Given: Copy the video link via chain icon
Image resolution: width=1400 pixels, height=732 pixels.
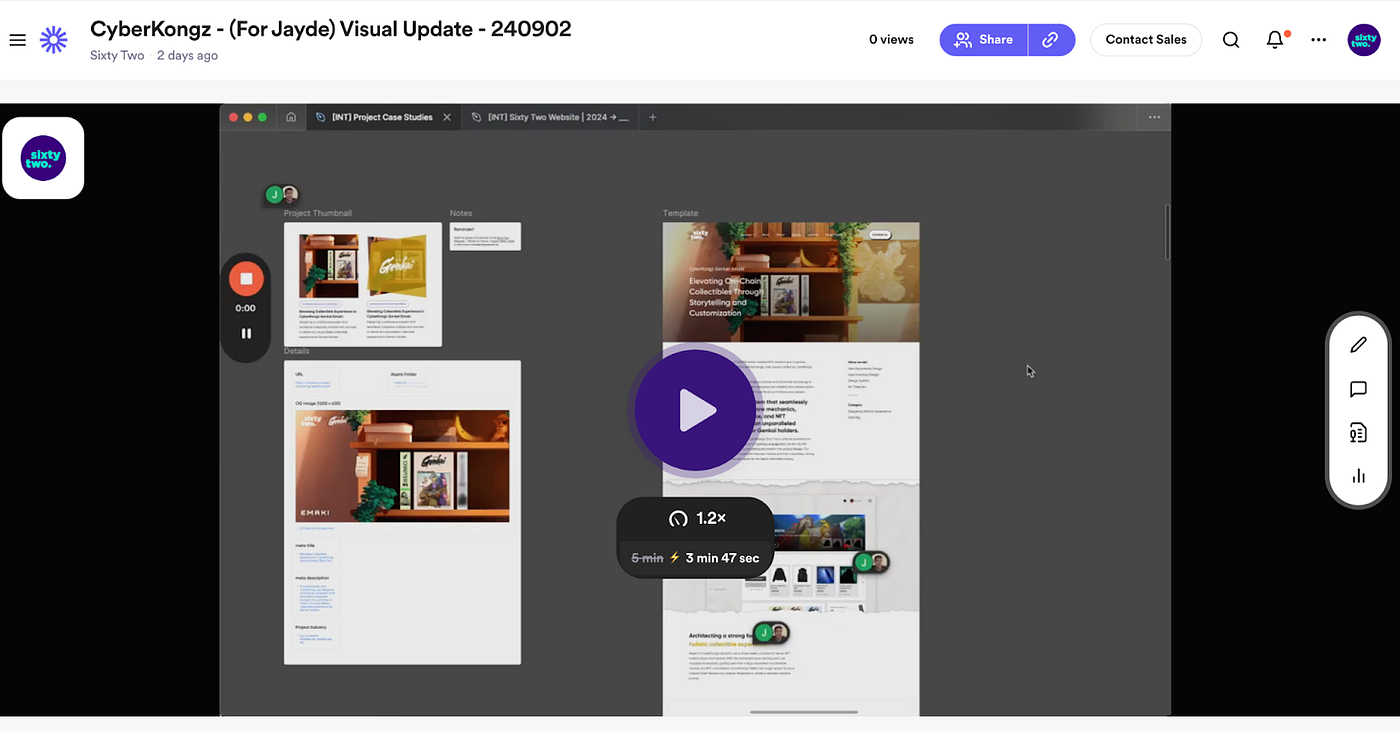Looking at the screenshot, I should (1051, 40).
